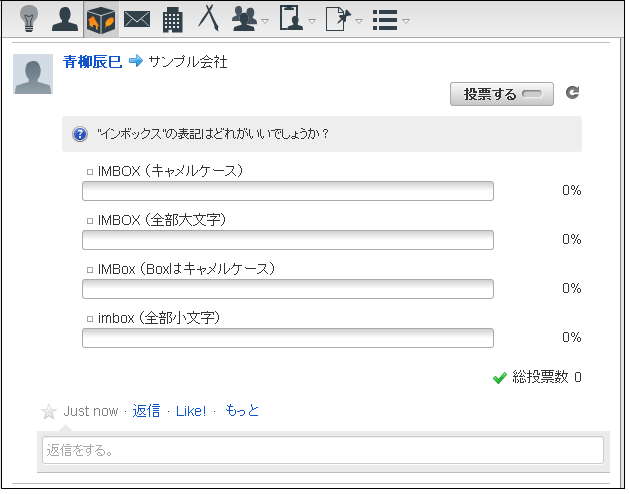This screenshot has height=494, width=630.
Task: Open the single user profile icon
Action: click(x=65, y=19)
